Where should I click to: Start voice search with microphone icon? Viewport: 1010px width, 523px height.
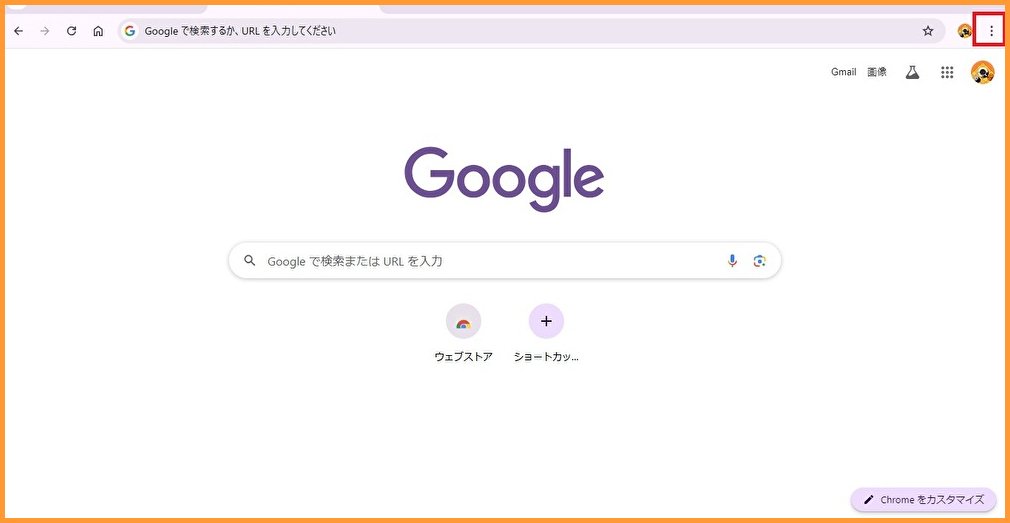coord(732,261)
